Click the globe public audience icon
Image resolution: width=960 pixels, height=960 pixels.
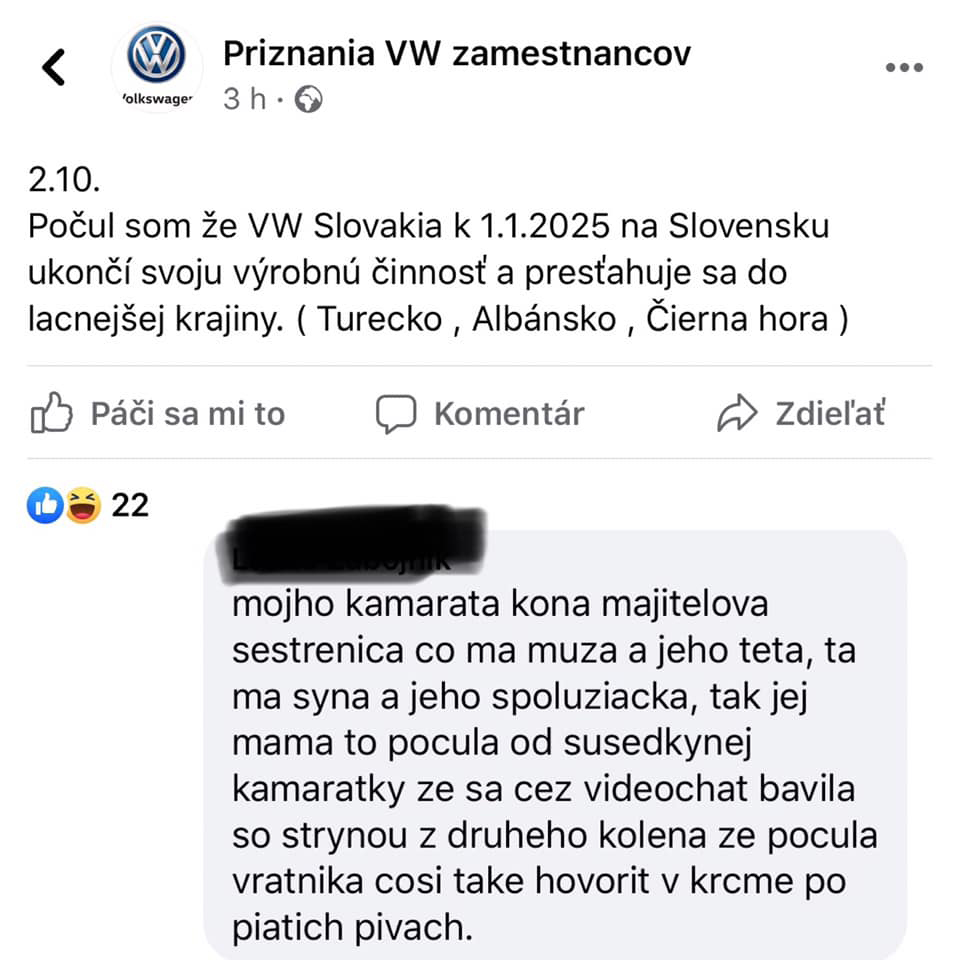(309, 99)
